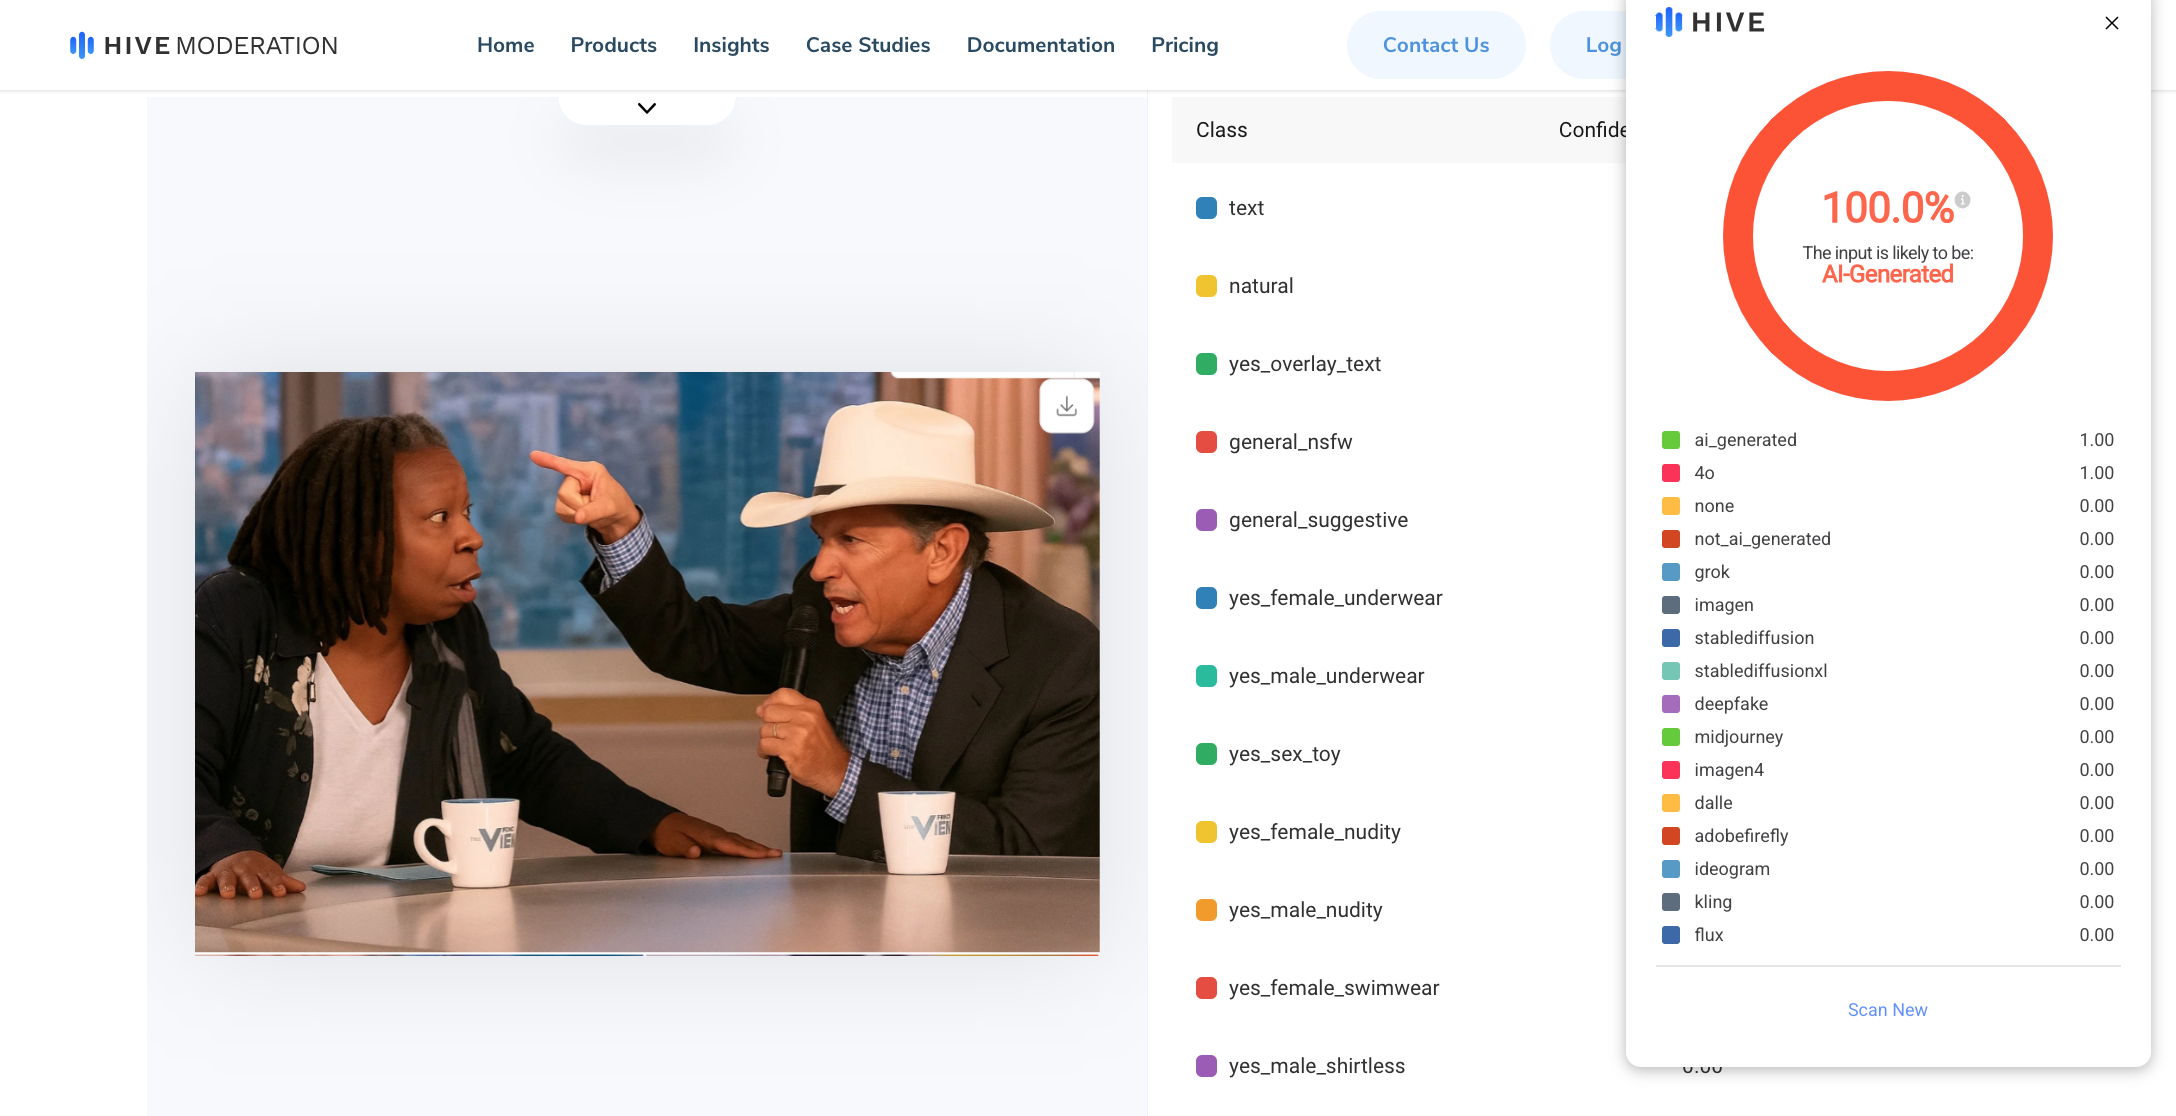Click the green swatch for yes_overlay_text
The image size is (2176, 1116).
coord(1207,364)
